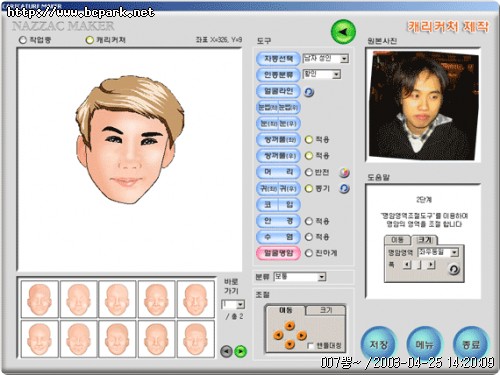The height and width of the screenshot is (375, 500).
Task: Click the 인종분류 race button
Action: 278,75
